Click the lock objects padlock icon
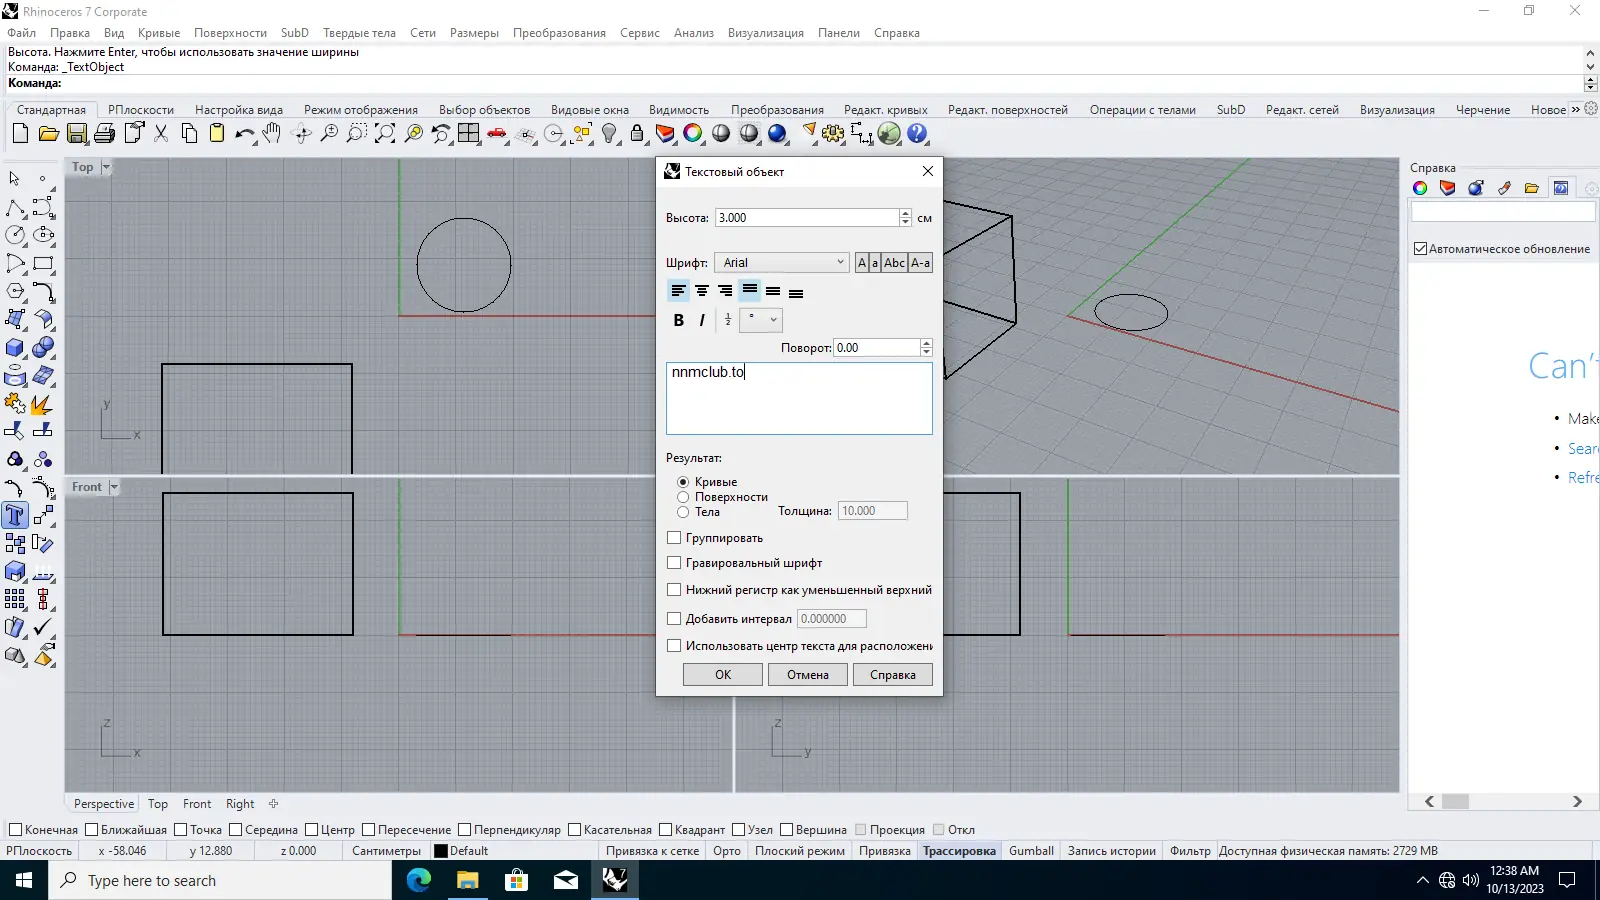The width and height of the screenshot is (1600, 900). click(637, 134)
